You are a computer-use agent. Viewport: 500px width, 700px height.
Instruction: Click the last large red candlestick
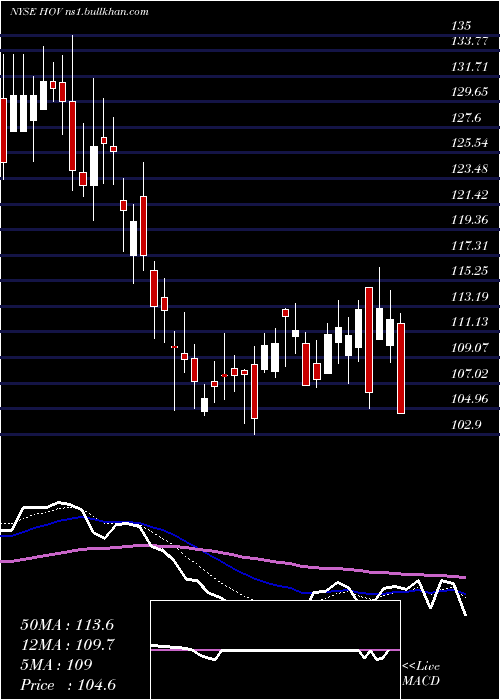(401, 368)
